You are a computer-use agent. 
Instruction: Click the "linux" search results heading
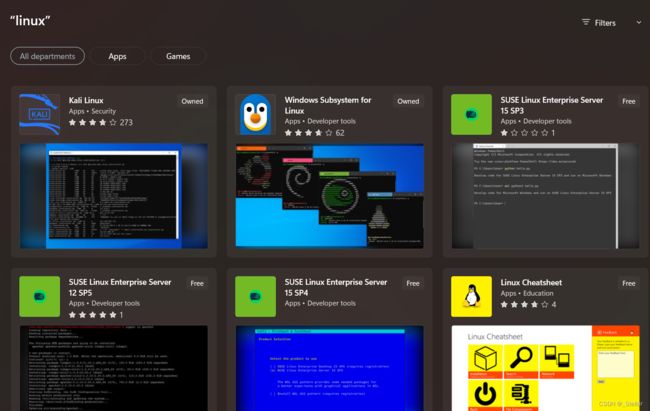click(x=30, y=21)
